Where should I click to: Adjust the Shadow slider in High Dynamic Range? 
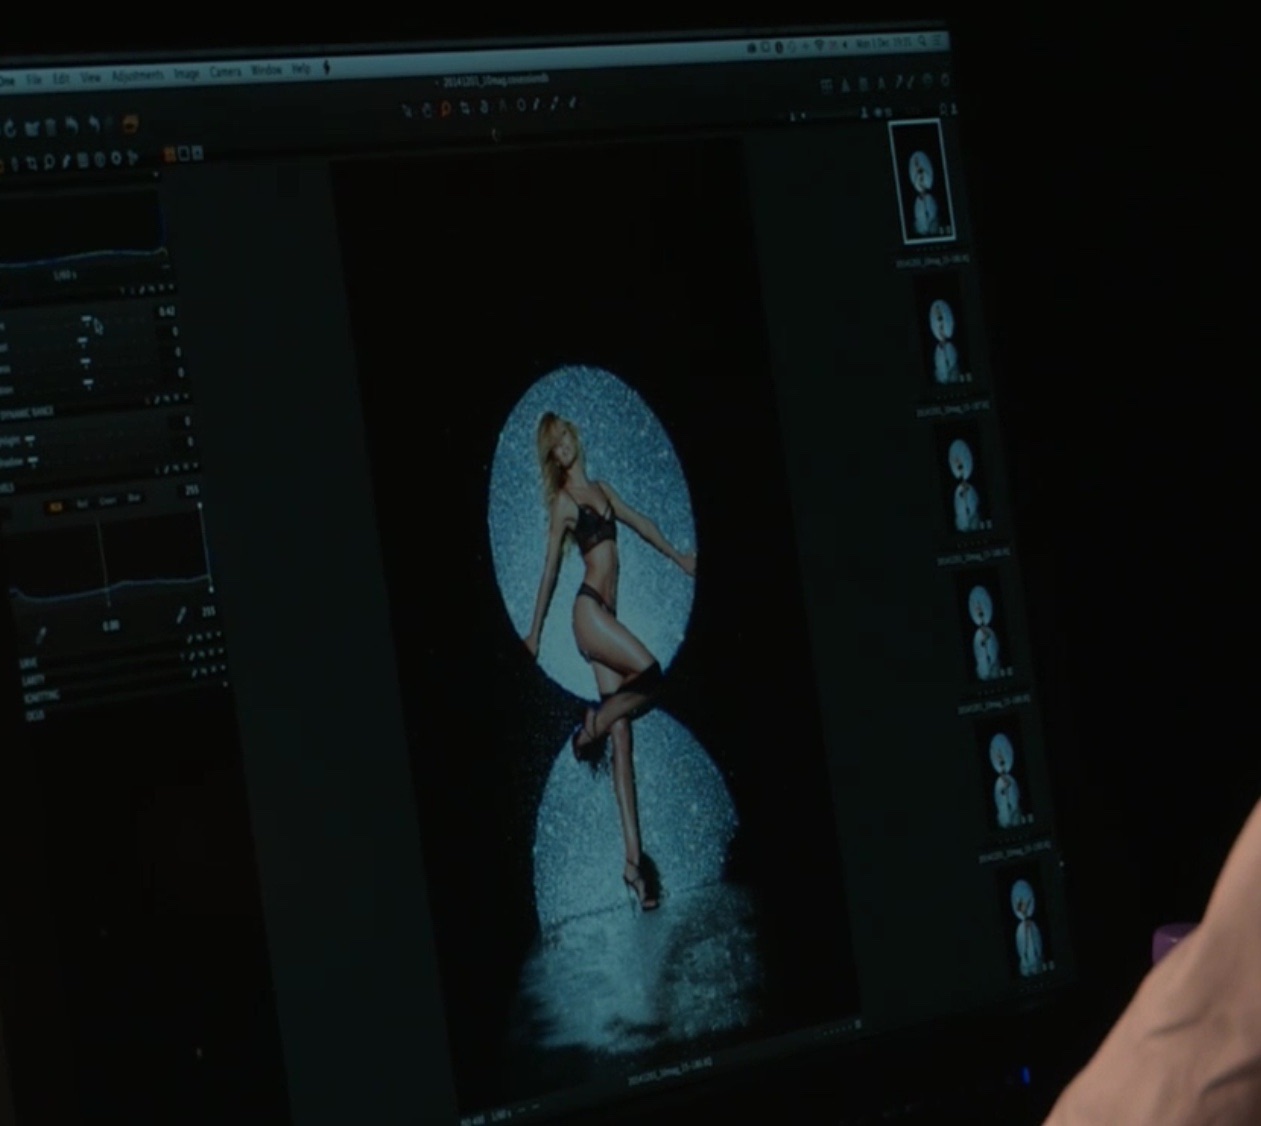pos(32,462)
